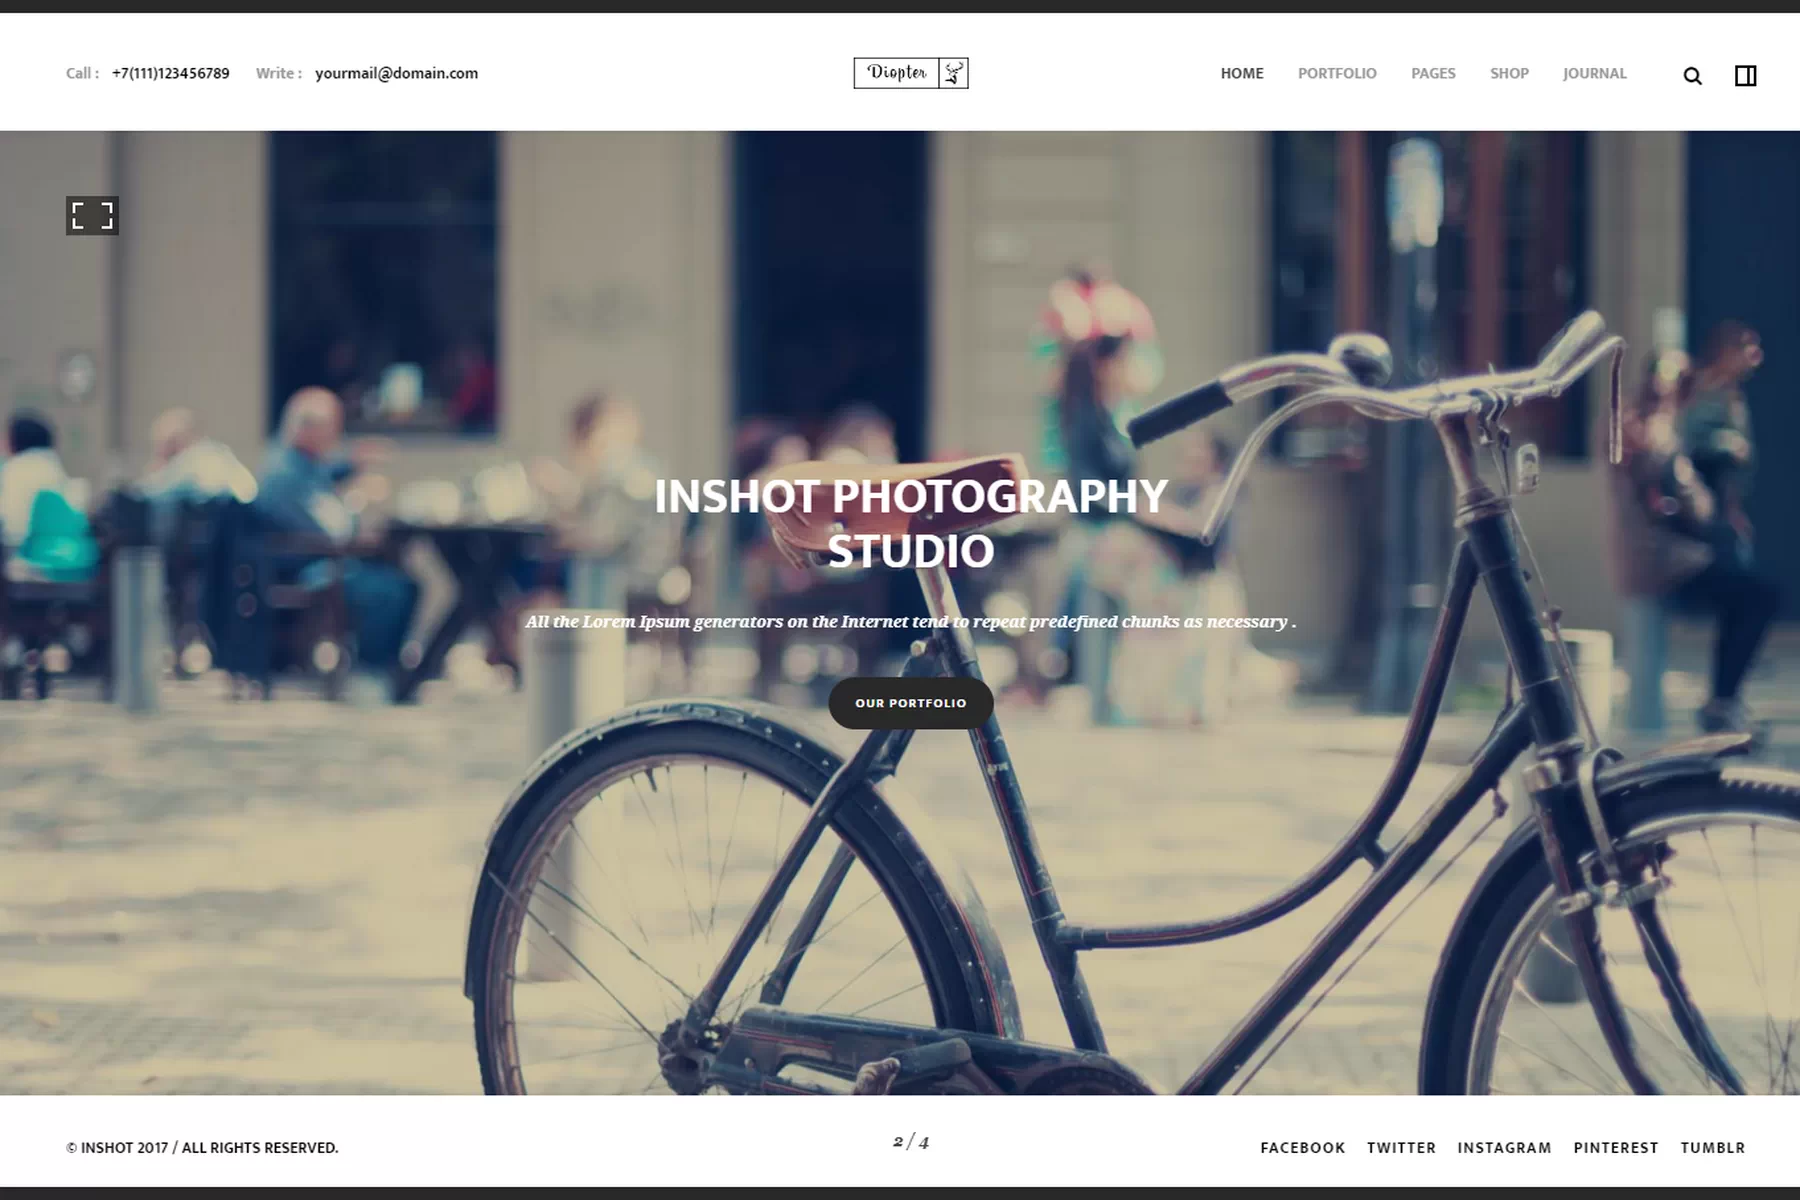Image resolution: width=1800 pixels, height=1200 pixels.
Task: Open the sidebar panel icon
Action: point(1745,76)
